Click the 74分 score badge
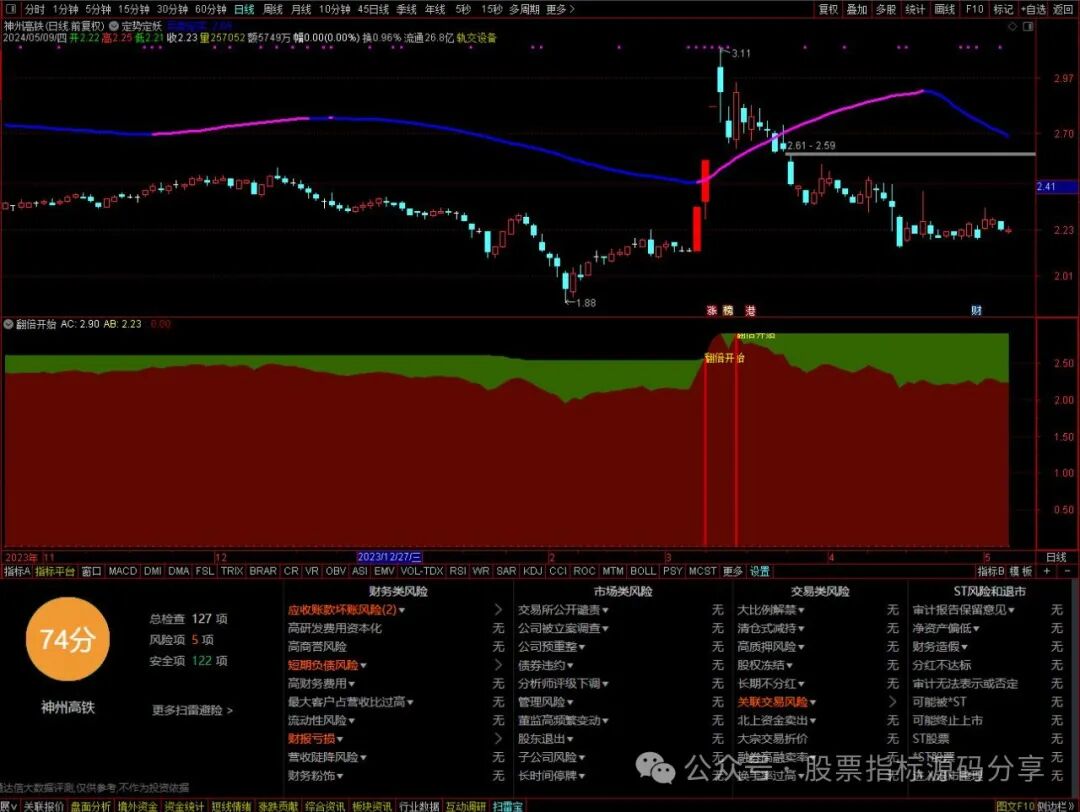Image resolution: width=1080 pixels, height=812 pixels. click(67, 640)
